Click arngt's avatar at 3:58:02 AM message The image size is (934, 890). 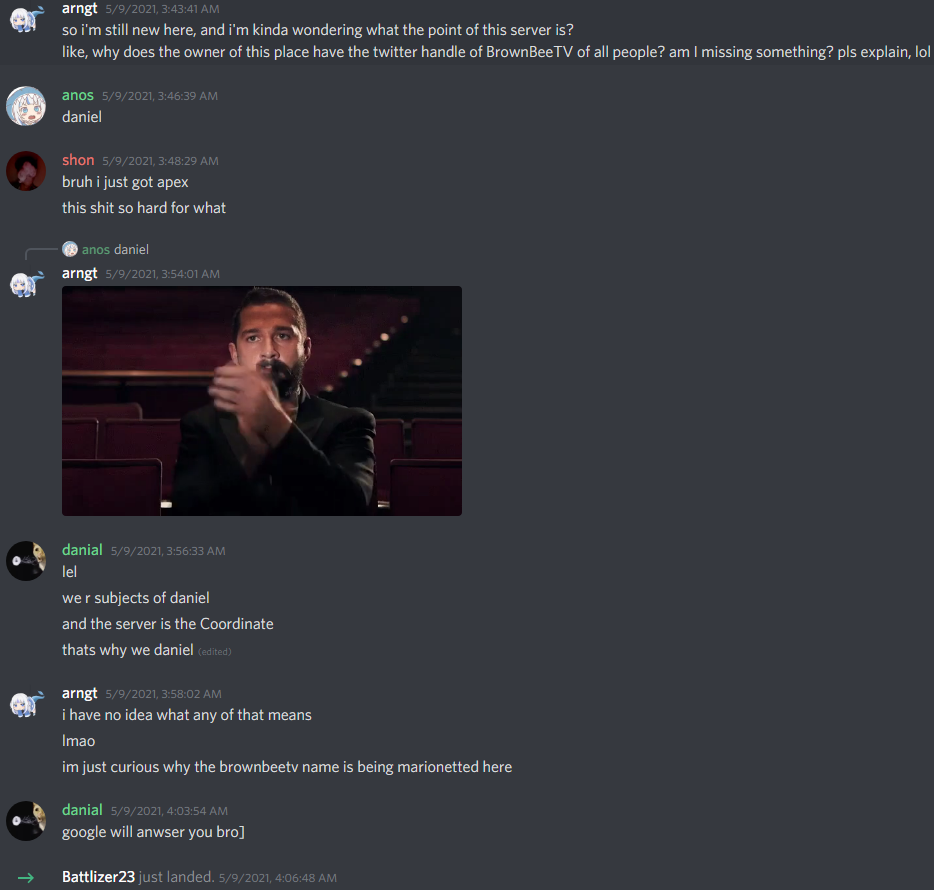[26, 704]
